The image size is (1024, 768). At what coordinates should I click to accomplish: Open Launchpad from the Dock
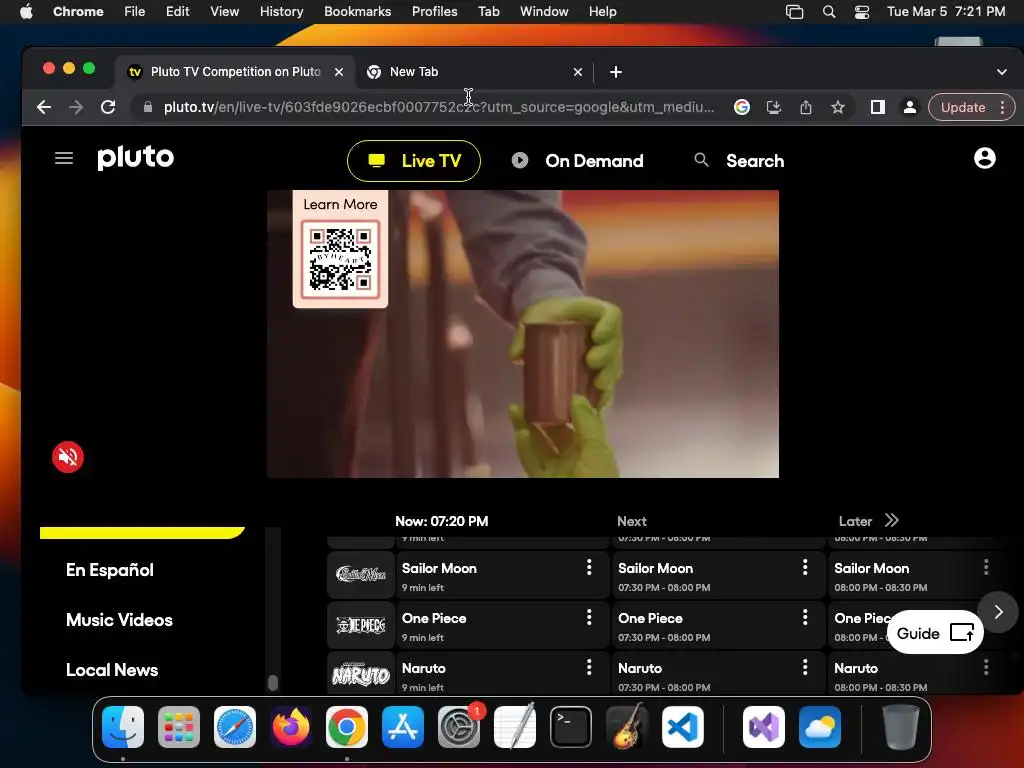[x=179, y=727]
